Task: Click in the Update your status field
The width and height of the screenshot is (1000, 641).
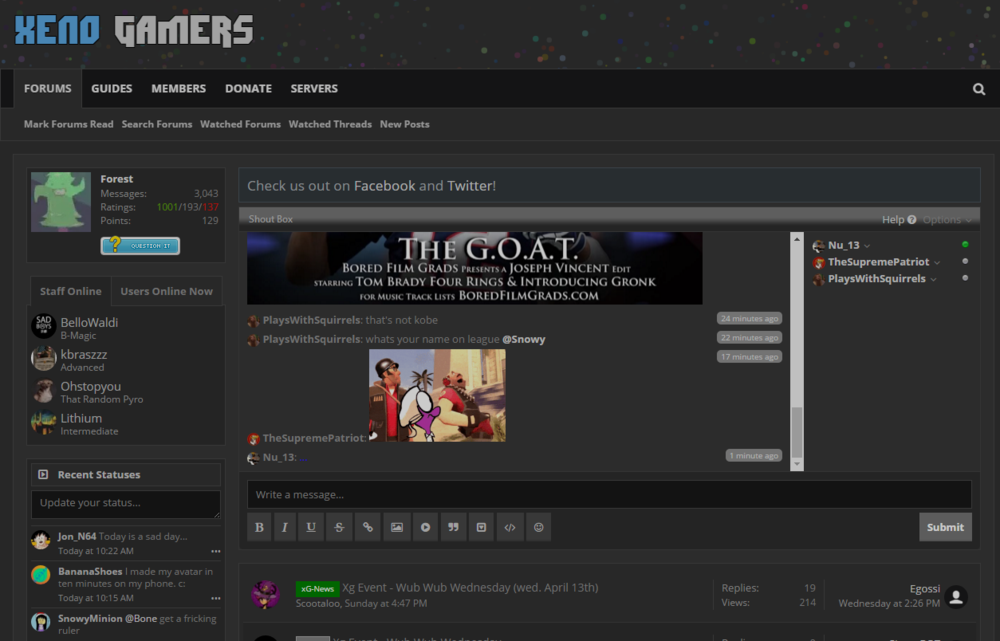Action: (126, 504)
